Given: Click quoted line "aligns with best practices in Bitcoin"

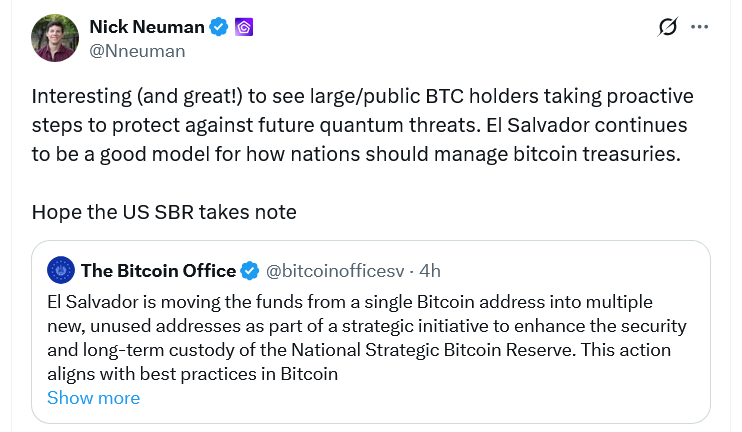Looking at the screenshot, I should point(193,375).
